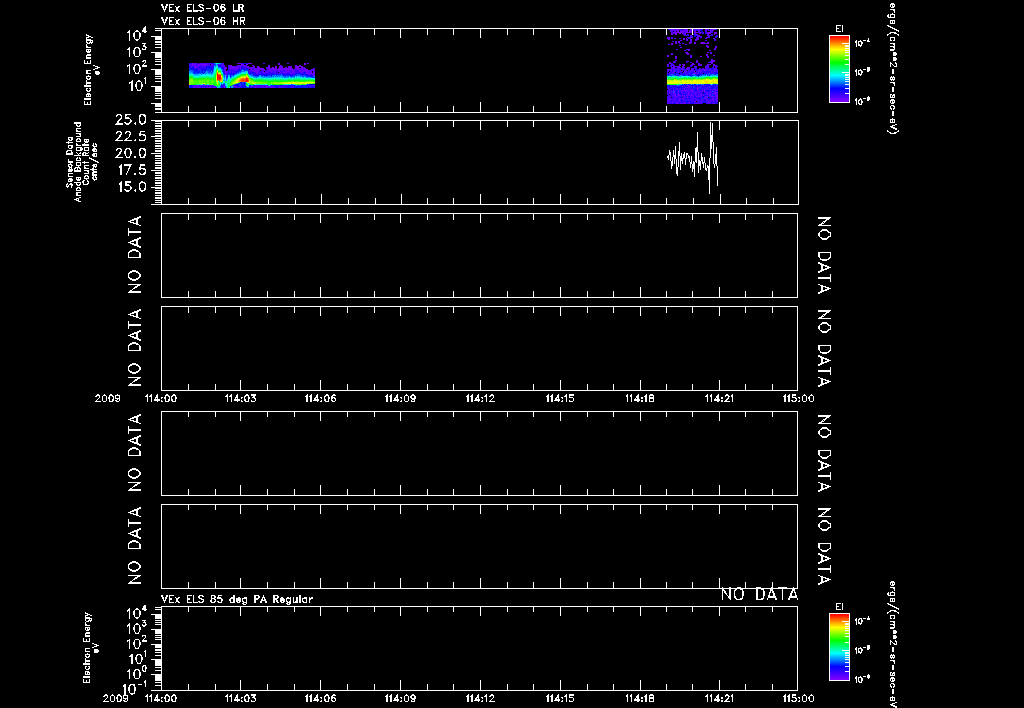The height and width of the screenshot is (708, 1024).
Task: Select the top panel's 'Electron Energy eV' axis label
Action: pyautogui.click(x=92, y=70)
